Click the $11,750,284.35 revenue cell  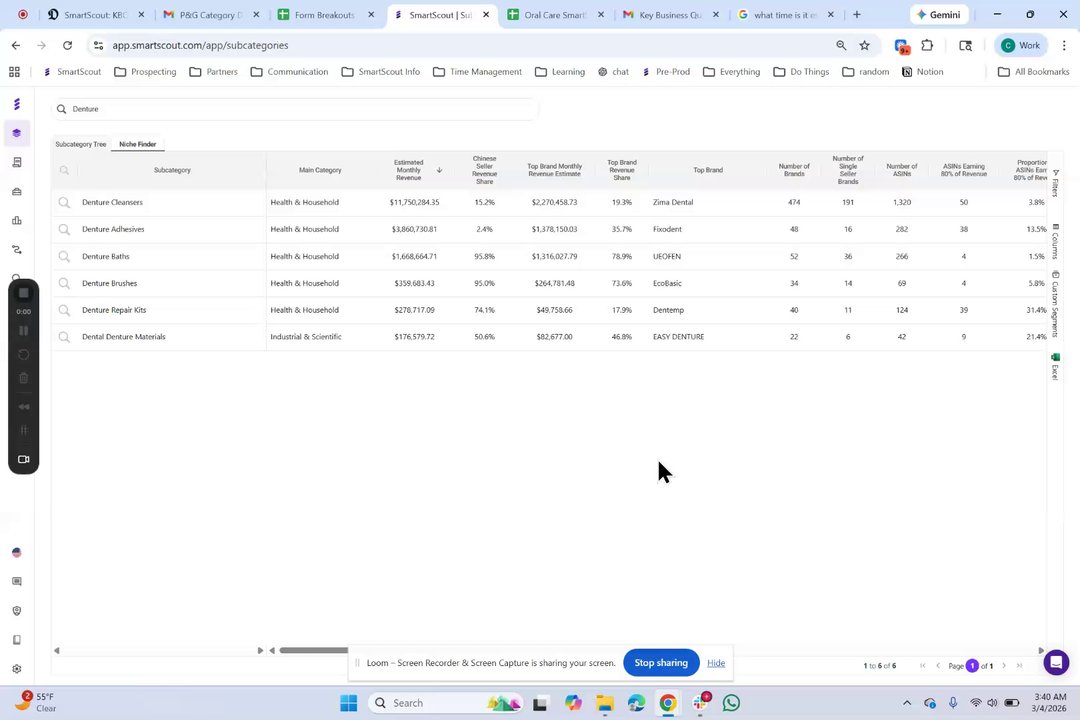[x=414, y=203]
